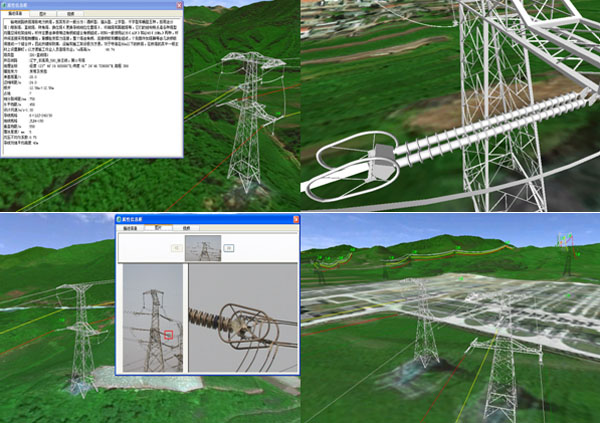Click red defect marker on tower photo

point(169,333)
